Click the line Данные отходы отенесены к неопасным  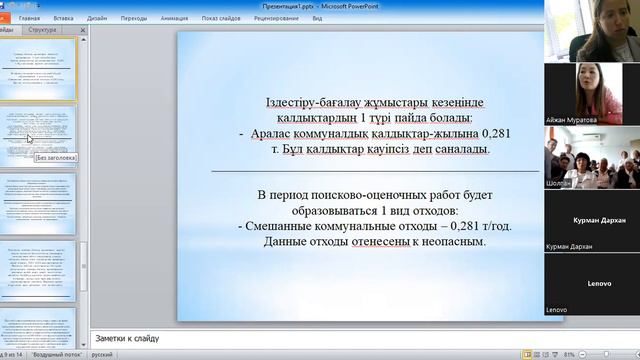[375, 242]
